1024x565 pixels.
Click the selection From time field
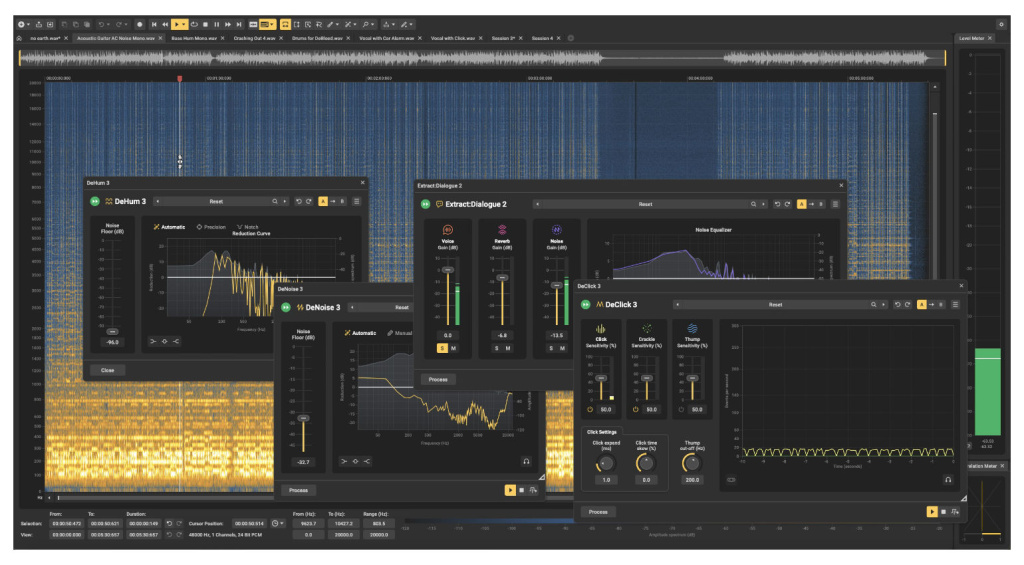(x=67, y=523)
